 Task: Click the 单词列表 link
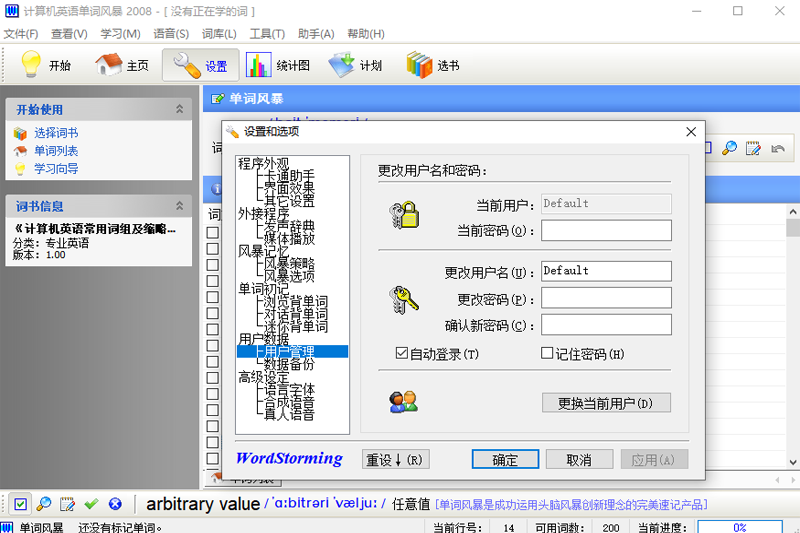56,151
